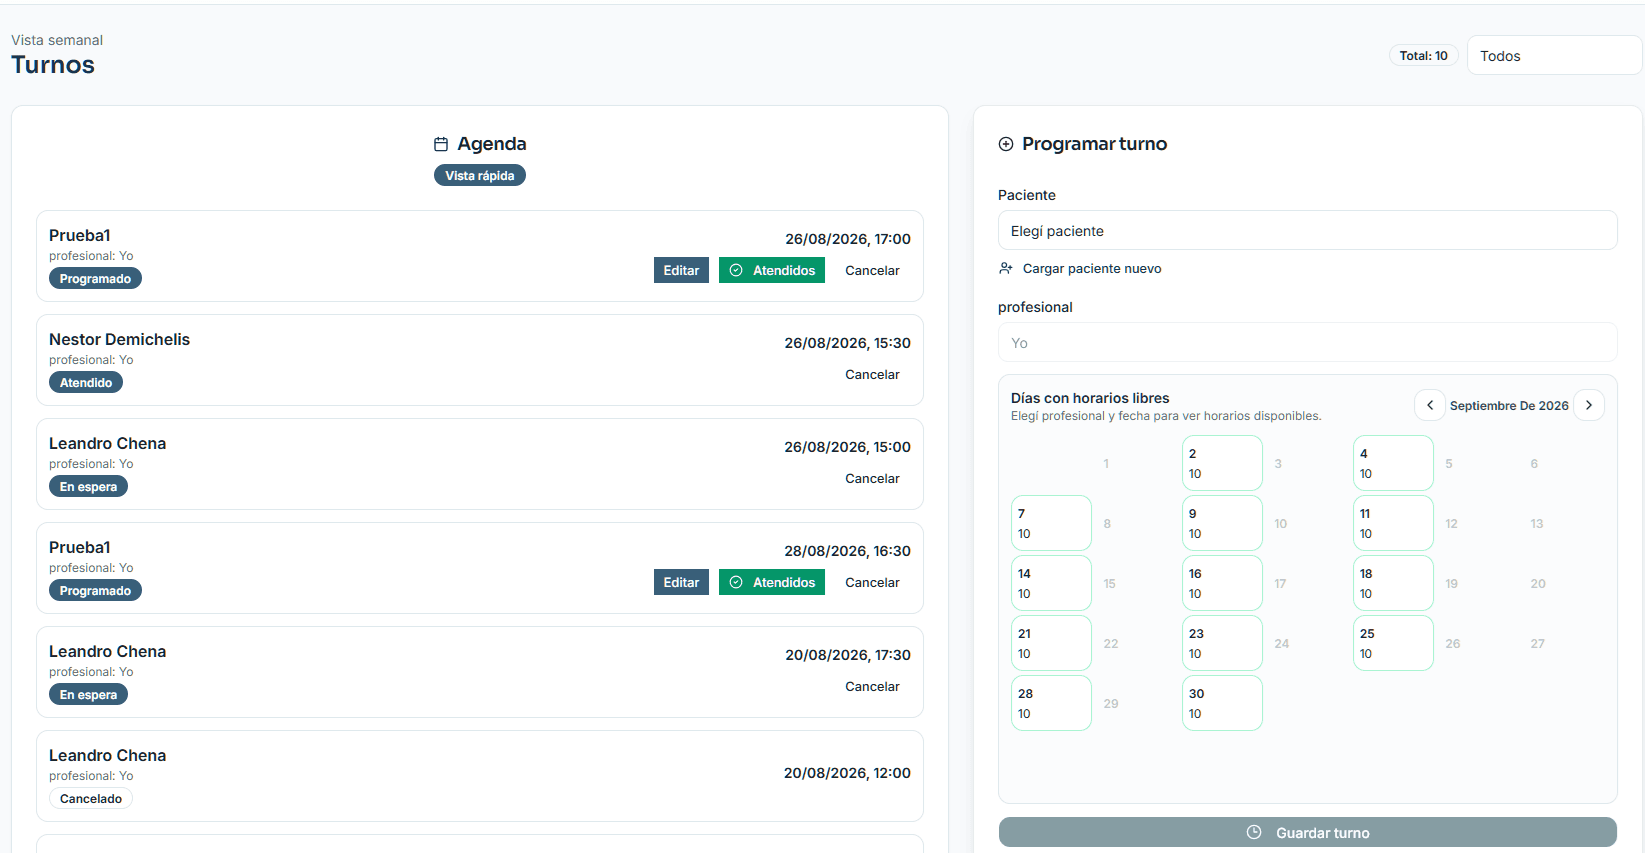The image size is (1645, 853).
Task: Select day 18 in the calendar
Action: click(x=1393, y=583)
